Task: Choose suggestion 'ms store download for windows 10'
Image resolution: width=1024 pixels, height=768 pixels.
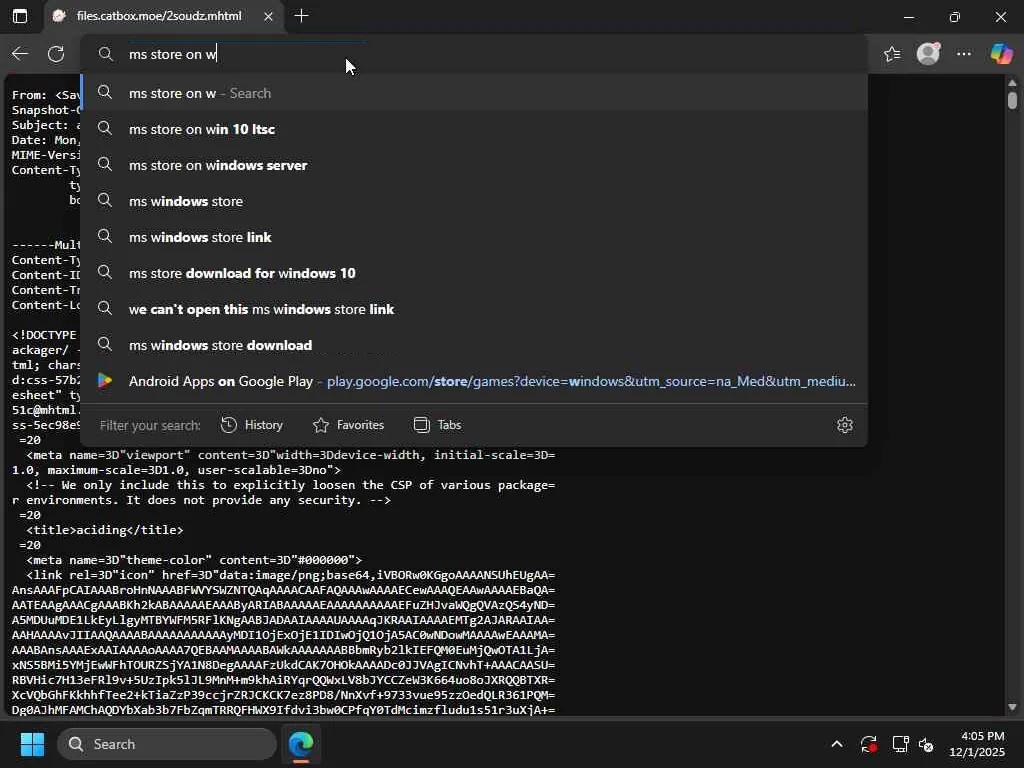Action: [474, 273]
